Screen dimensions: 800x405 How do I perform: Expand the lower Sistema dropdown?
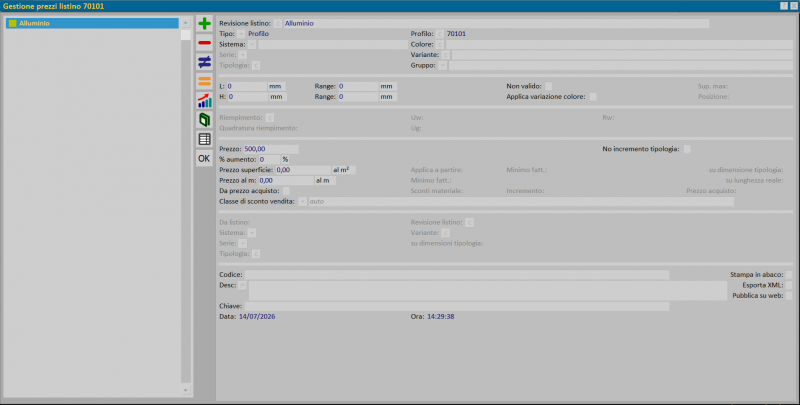click(252, 233)
